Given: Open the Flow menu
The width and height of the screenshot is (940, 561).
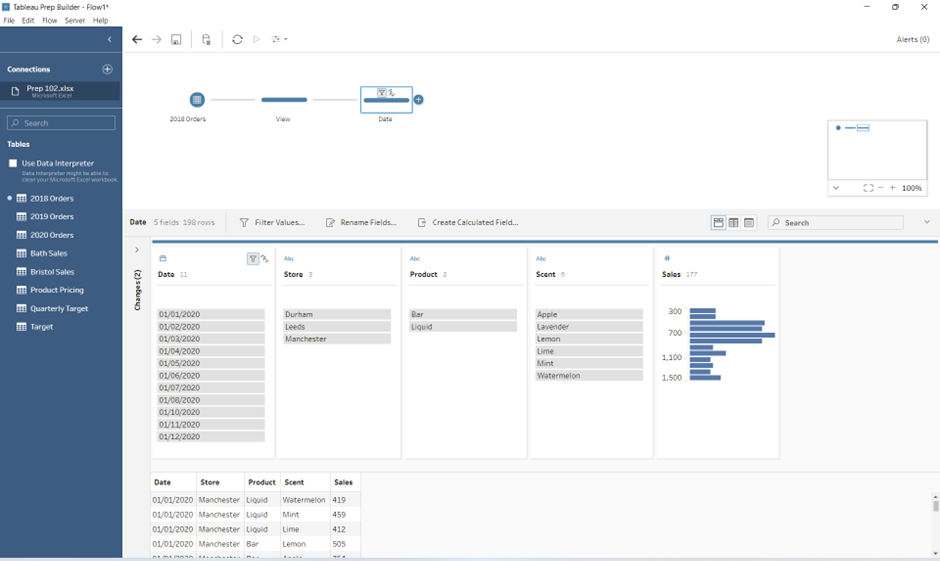Looking at the screenshot, I should point(50,20).
